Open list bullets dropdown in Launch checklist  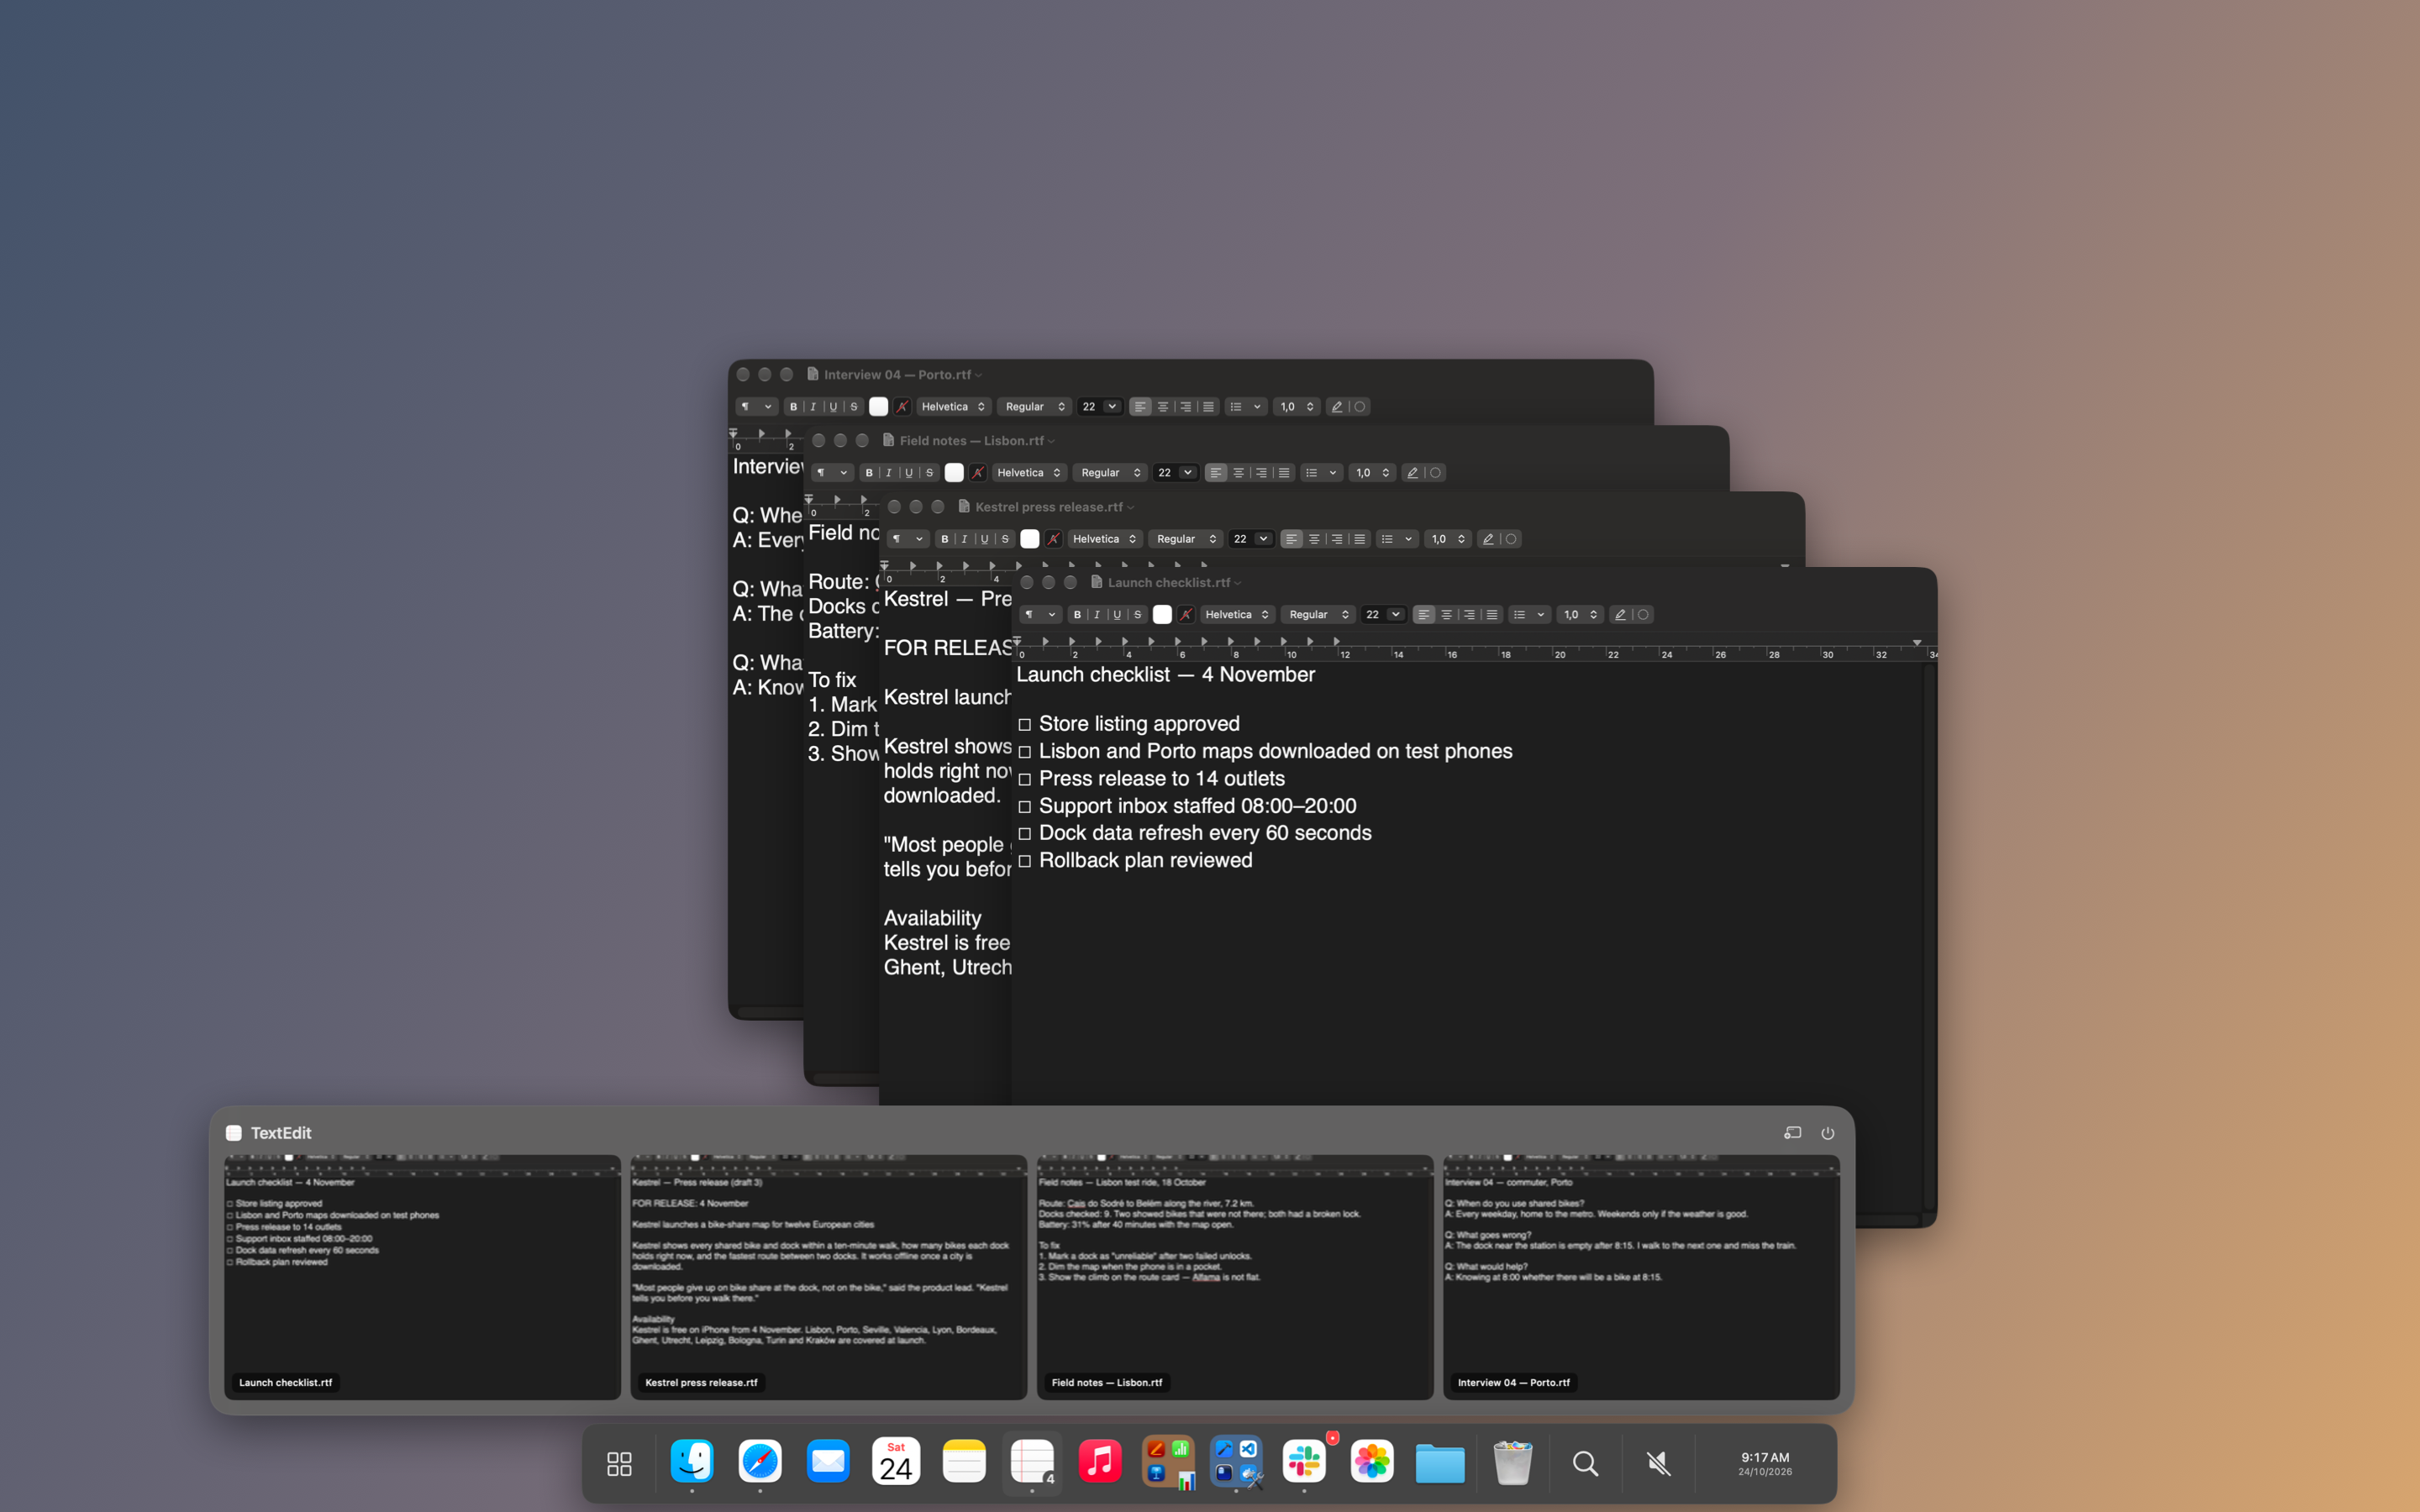click(1529, 614)
